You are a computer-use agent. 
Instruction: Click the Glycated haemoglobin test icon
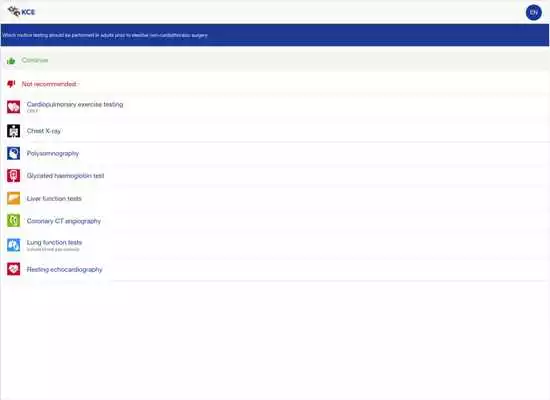(x=14, y=176)
